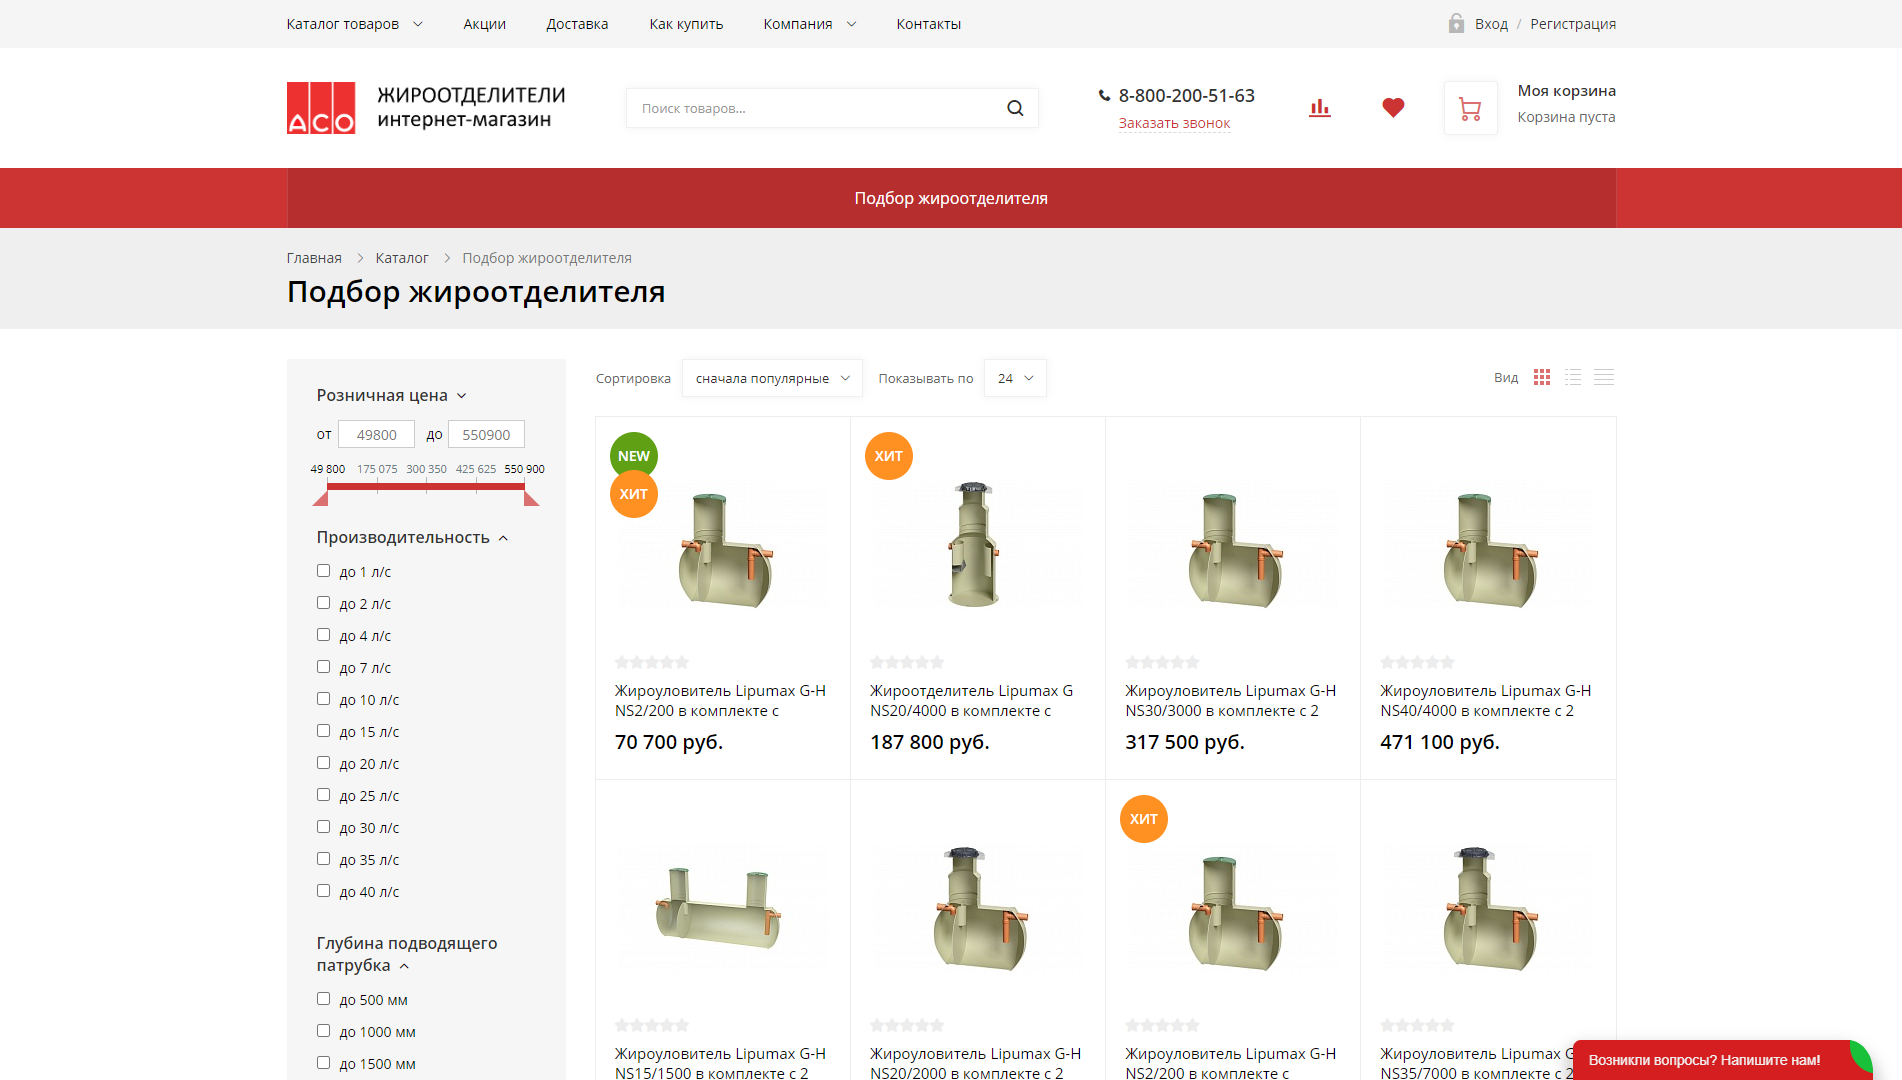The width and height of the screenshot is (1902, 1080).
Task: Click the phone handset icon
Action: [1104, 96]
